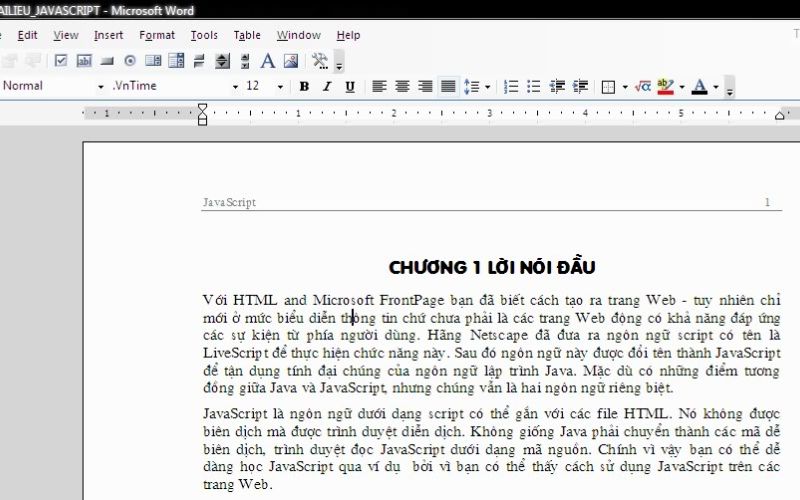Open the View menu
This screenshot has height=500, width=800.
point(66,35)
